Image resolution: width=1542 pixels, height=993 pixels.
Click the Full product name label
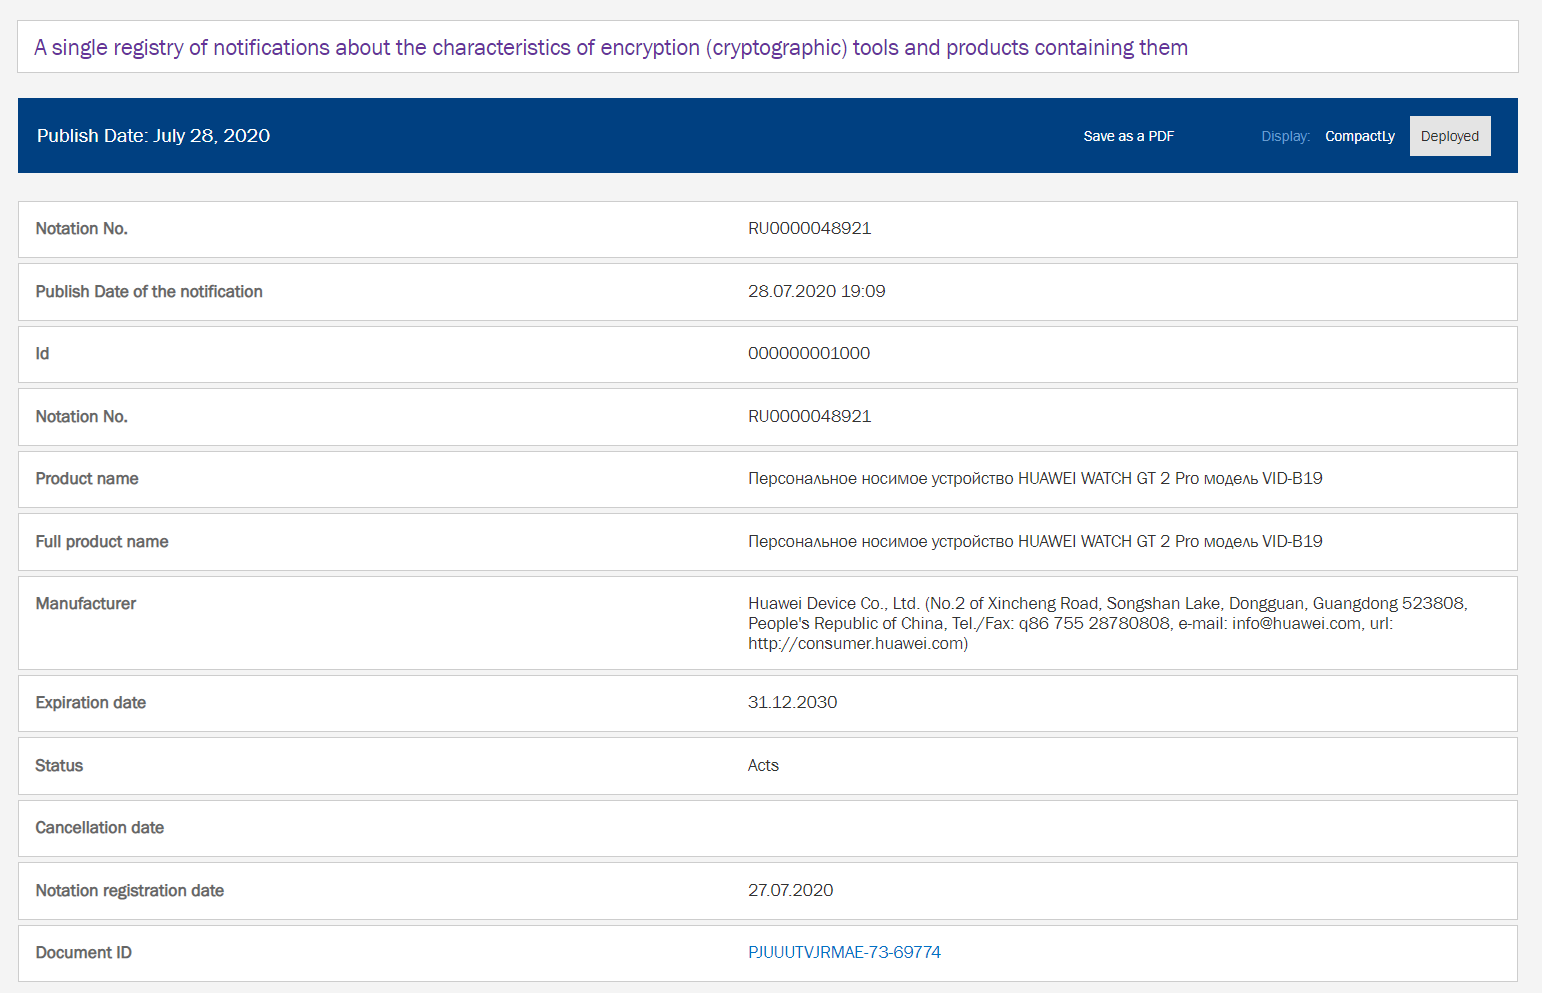pos(102,541)
